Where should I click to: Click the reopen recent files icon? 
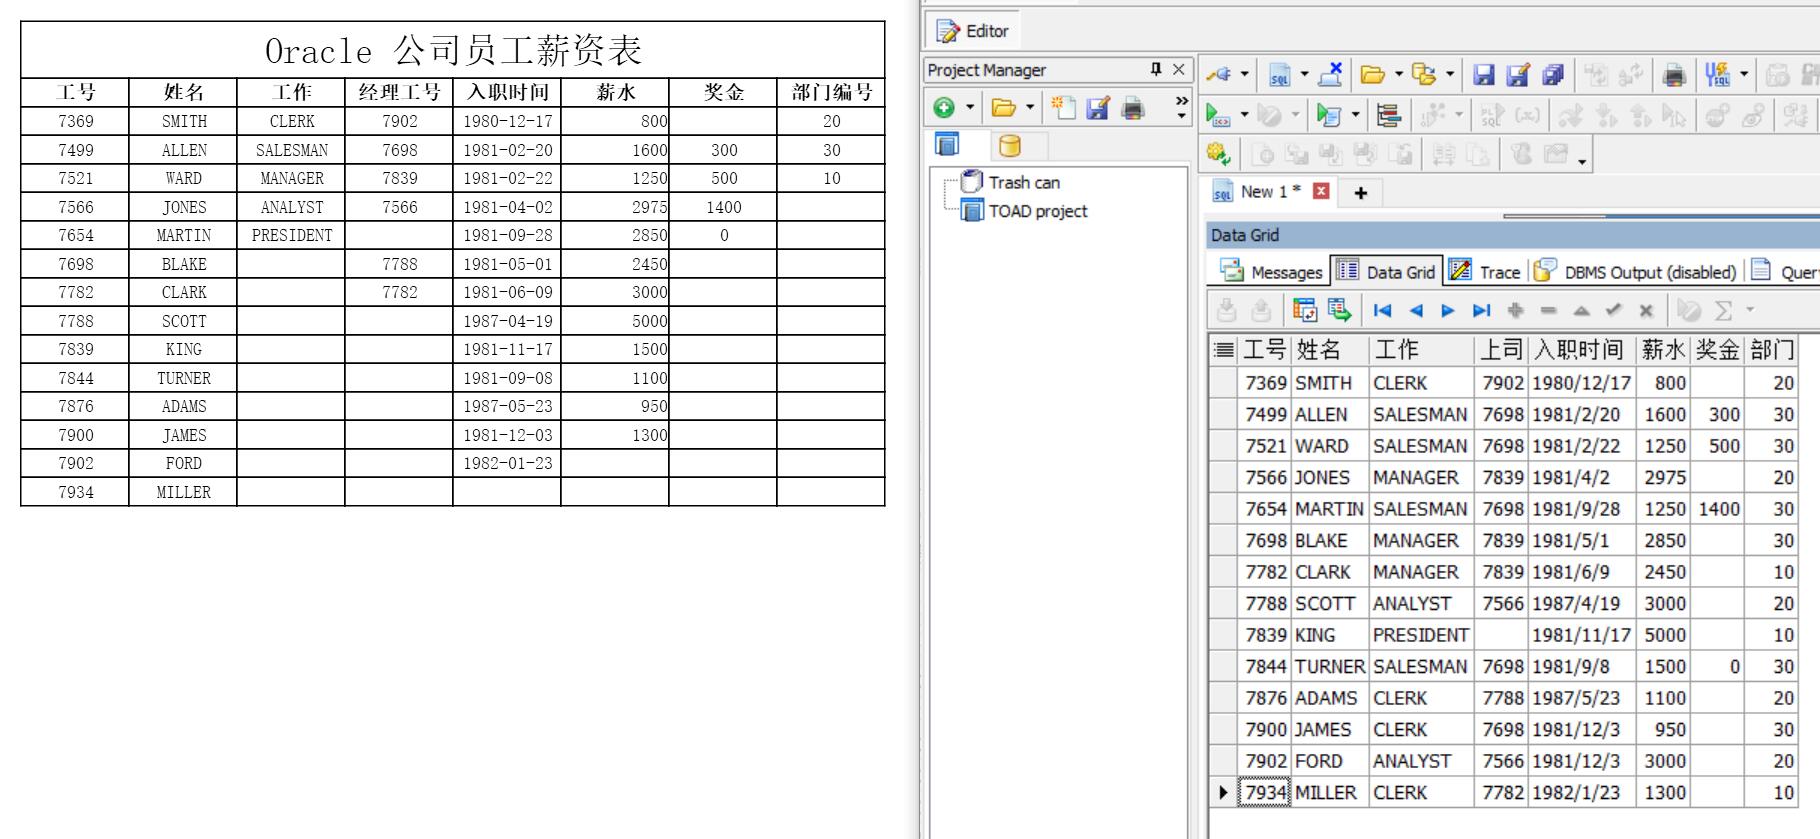point(1424,74)
